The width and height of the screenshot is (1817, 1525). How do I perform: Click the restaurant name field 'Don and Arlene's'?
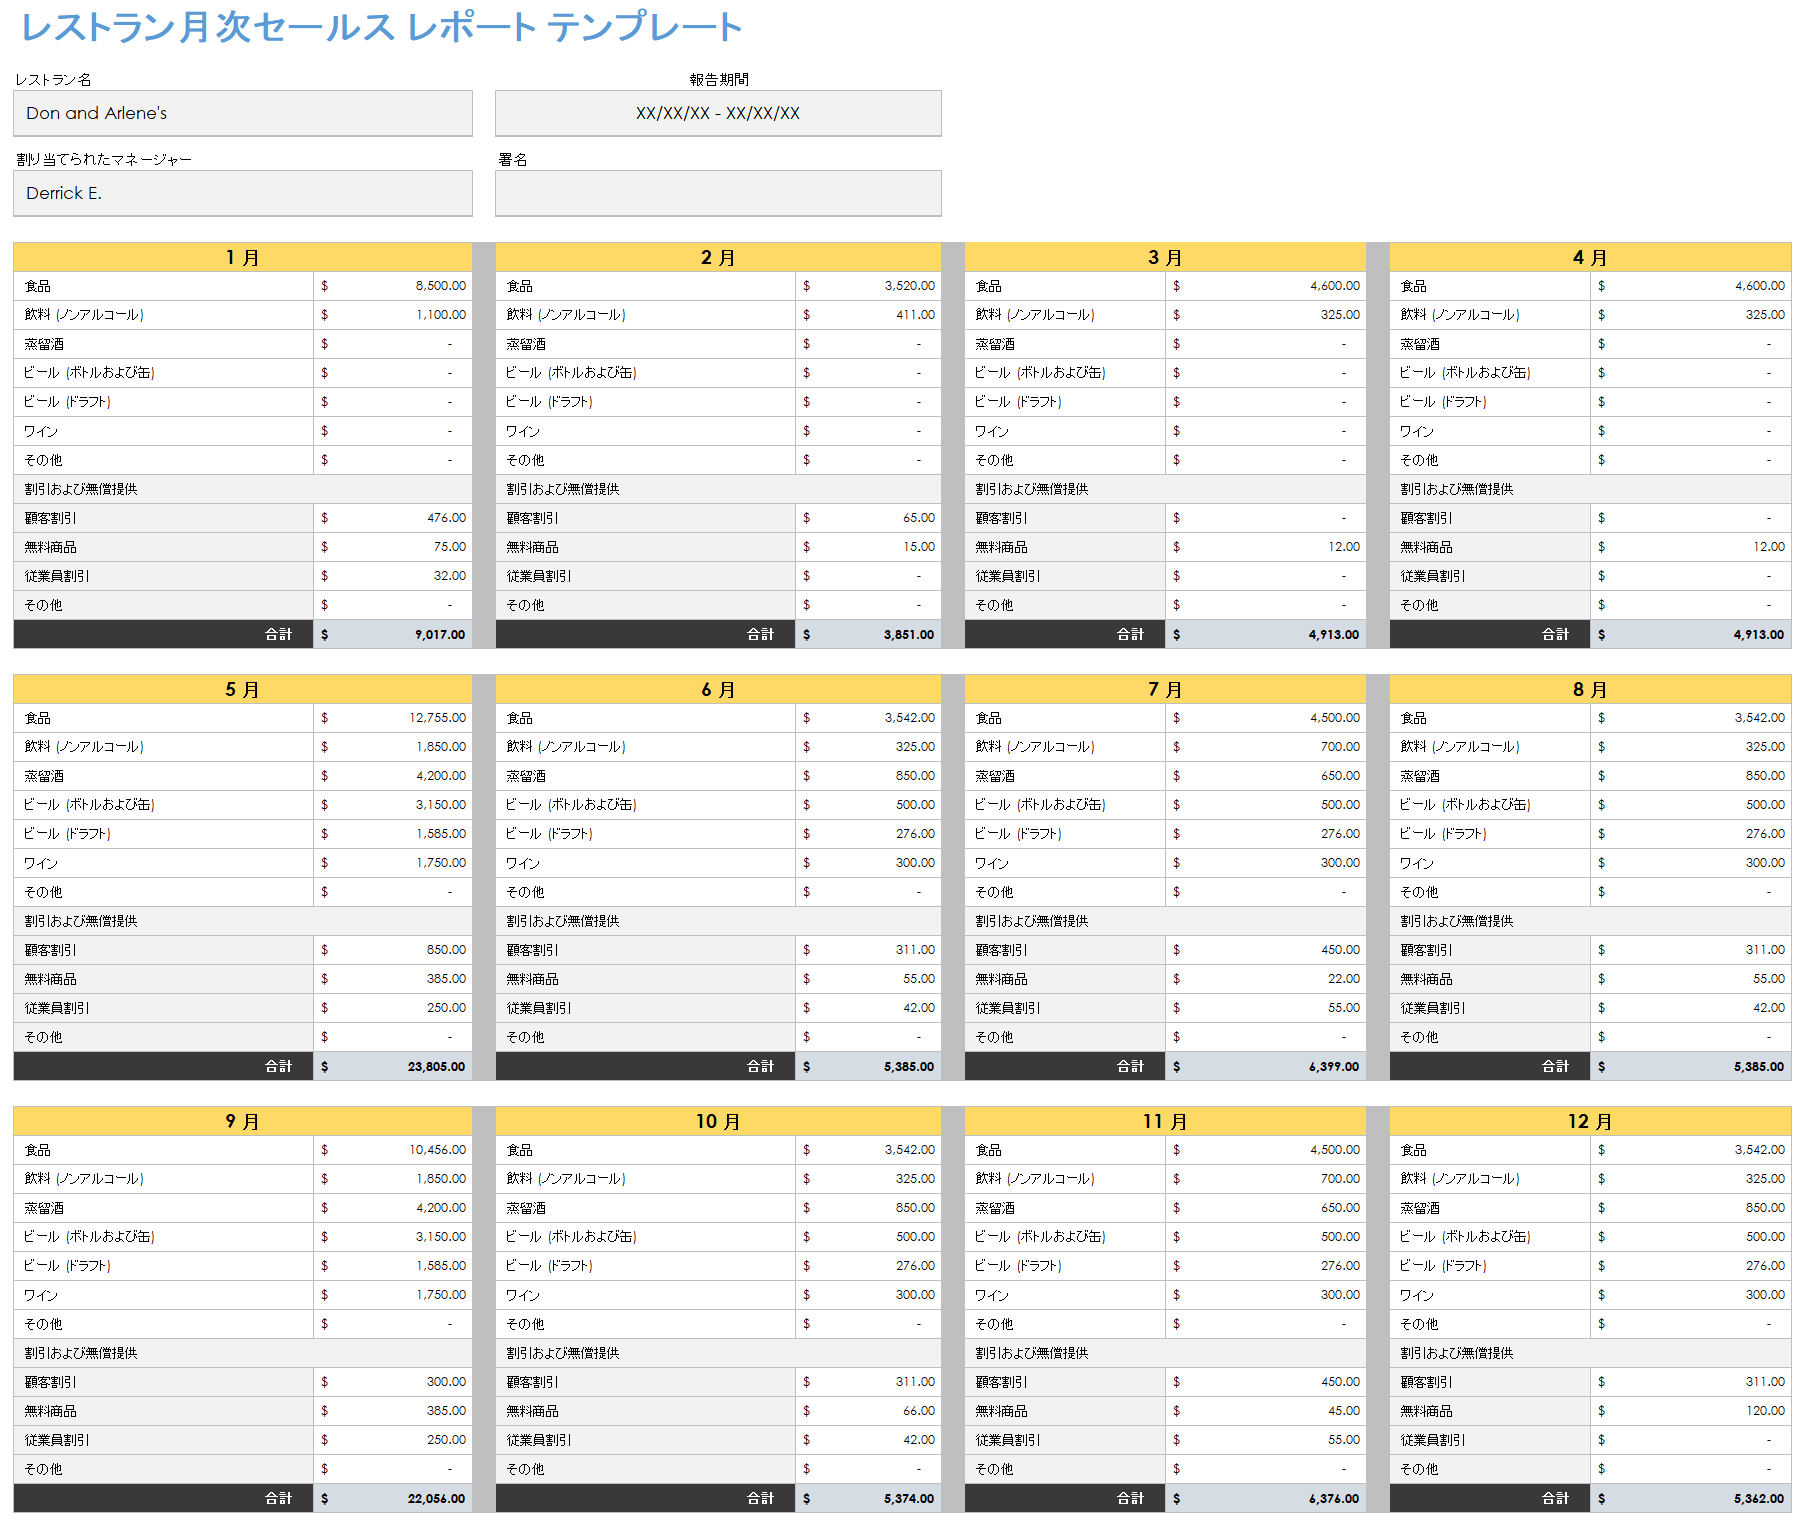point(243,113)
